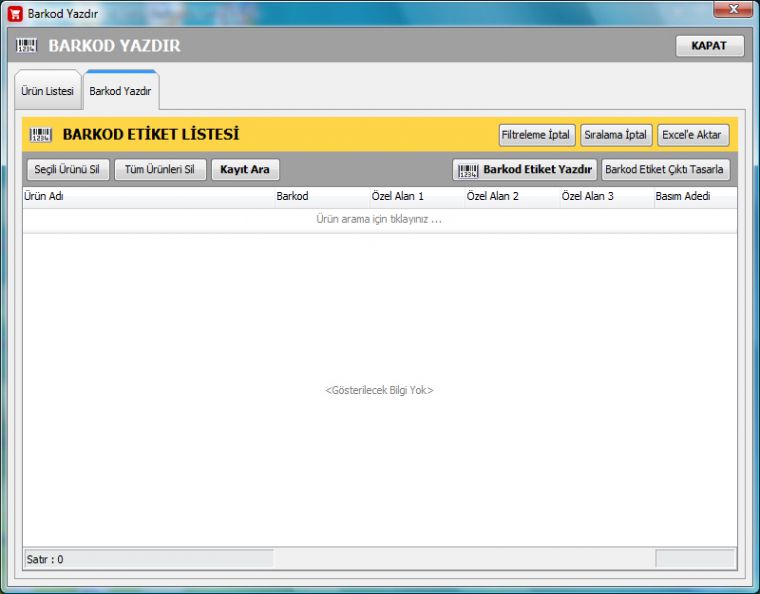This screenshot has width=760, height=594.
Task: Export list with Excel'e Aktar button
Action: [x=693, y=135]
